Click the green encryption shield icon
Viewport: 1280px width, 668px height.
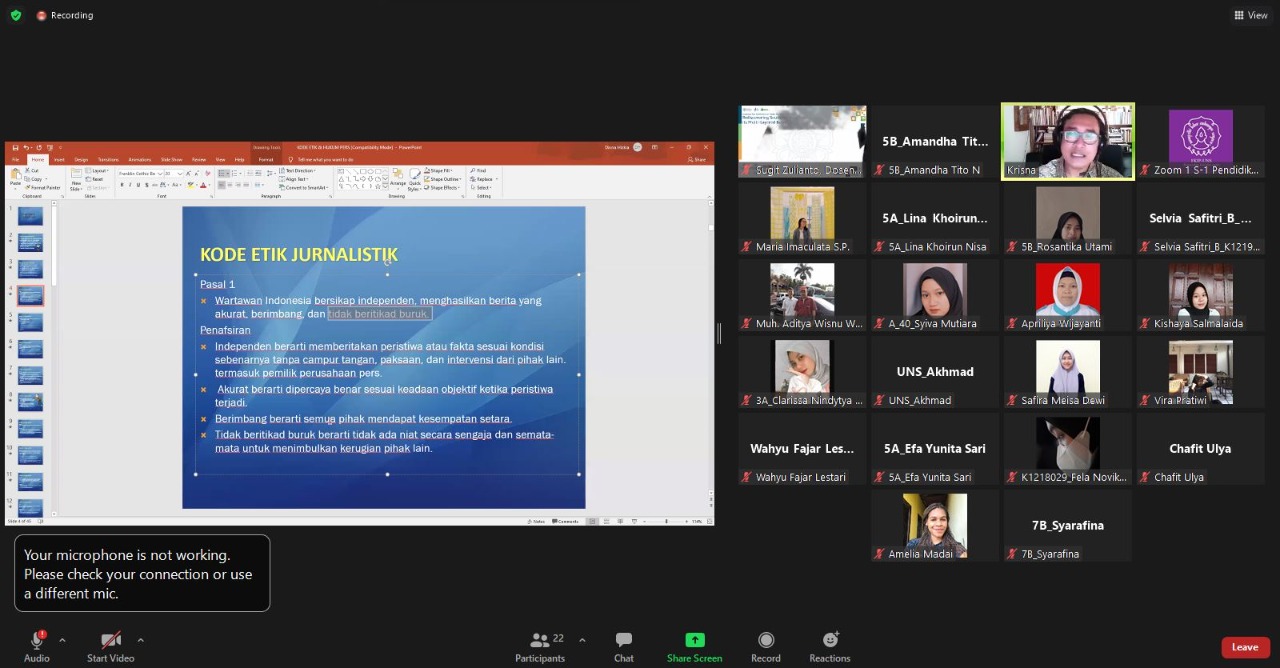15,15
